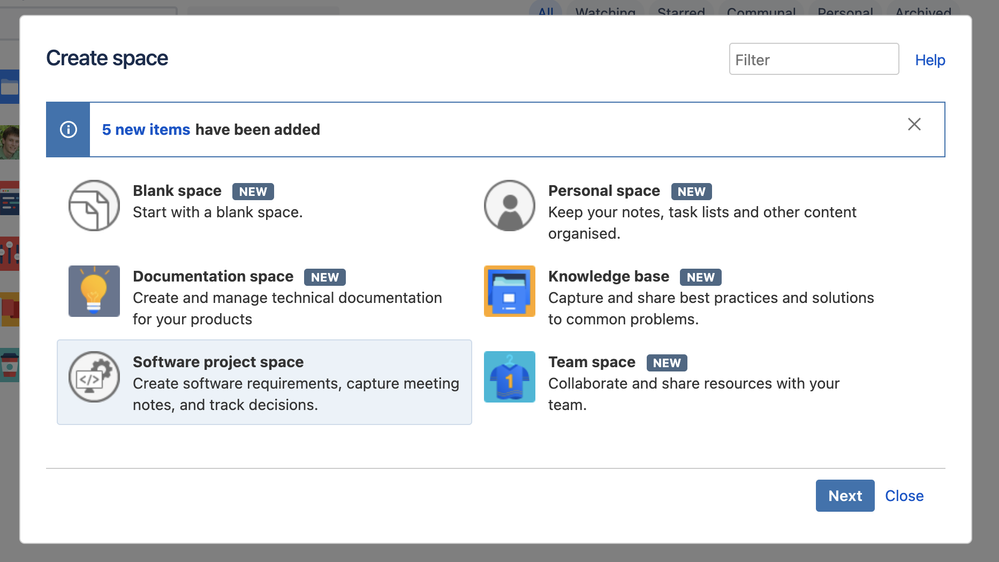Click "Collaborate and share resources" description
Image resolution: width=999 pixels, height=562 pixels.
coord(694,394)
